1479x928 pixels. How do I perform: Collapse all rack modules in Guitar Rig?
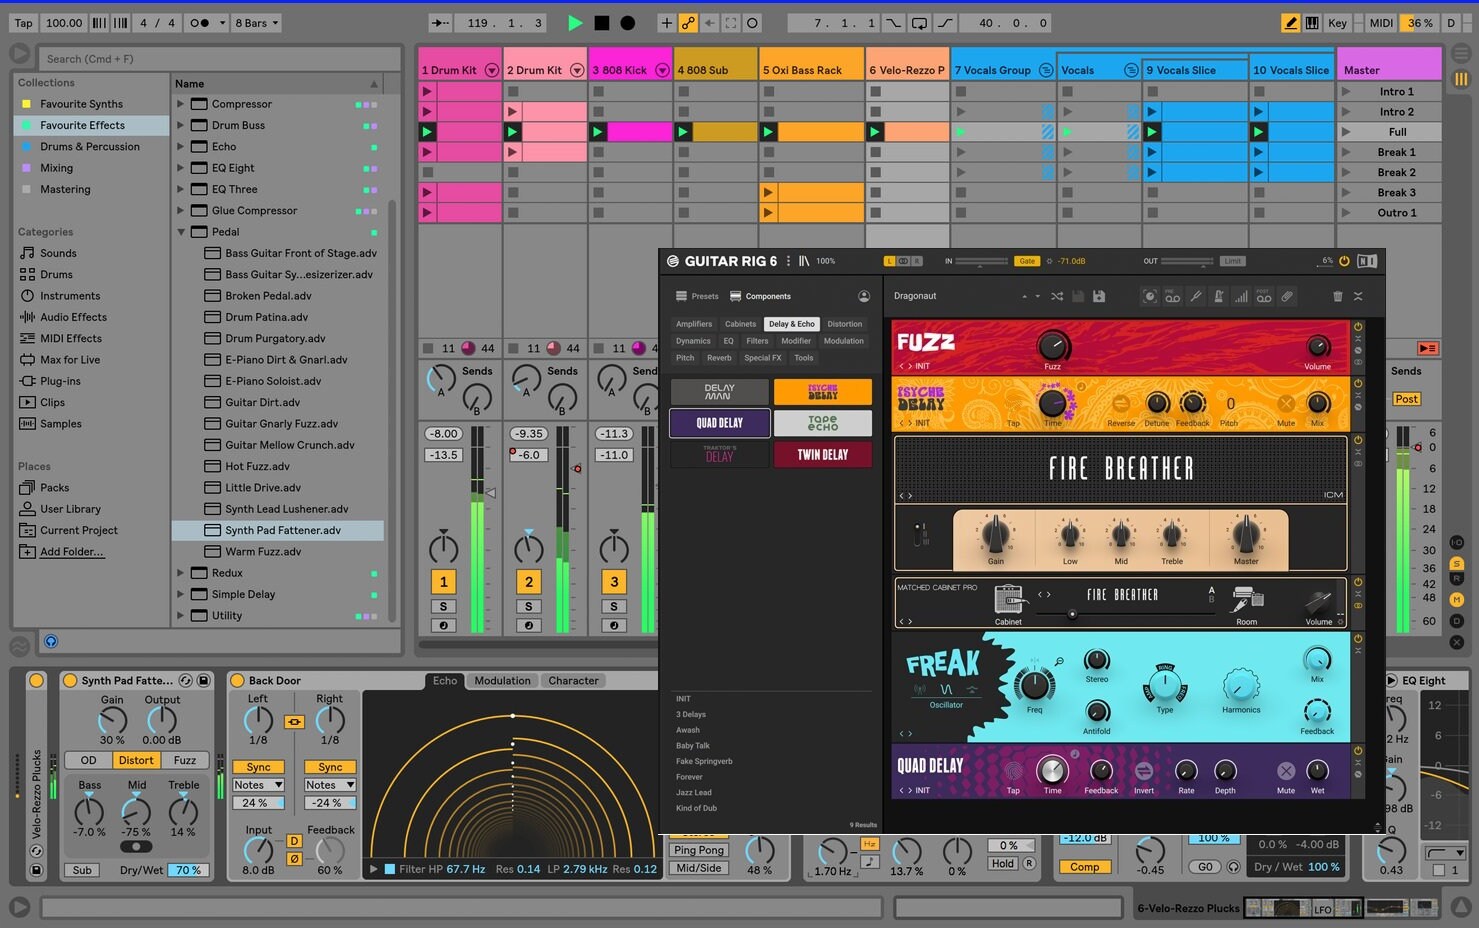(1358, 296)
